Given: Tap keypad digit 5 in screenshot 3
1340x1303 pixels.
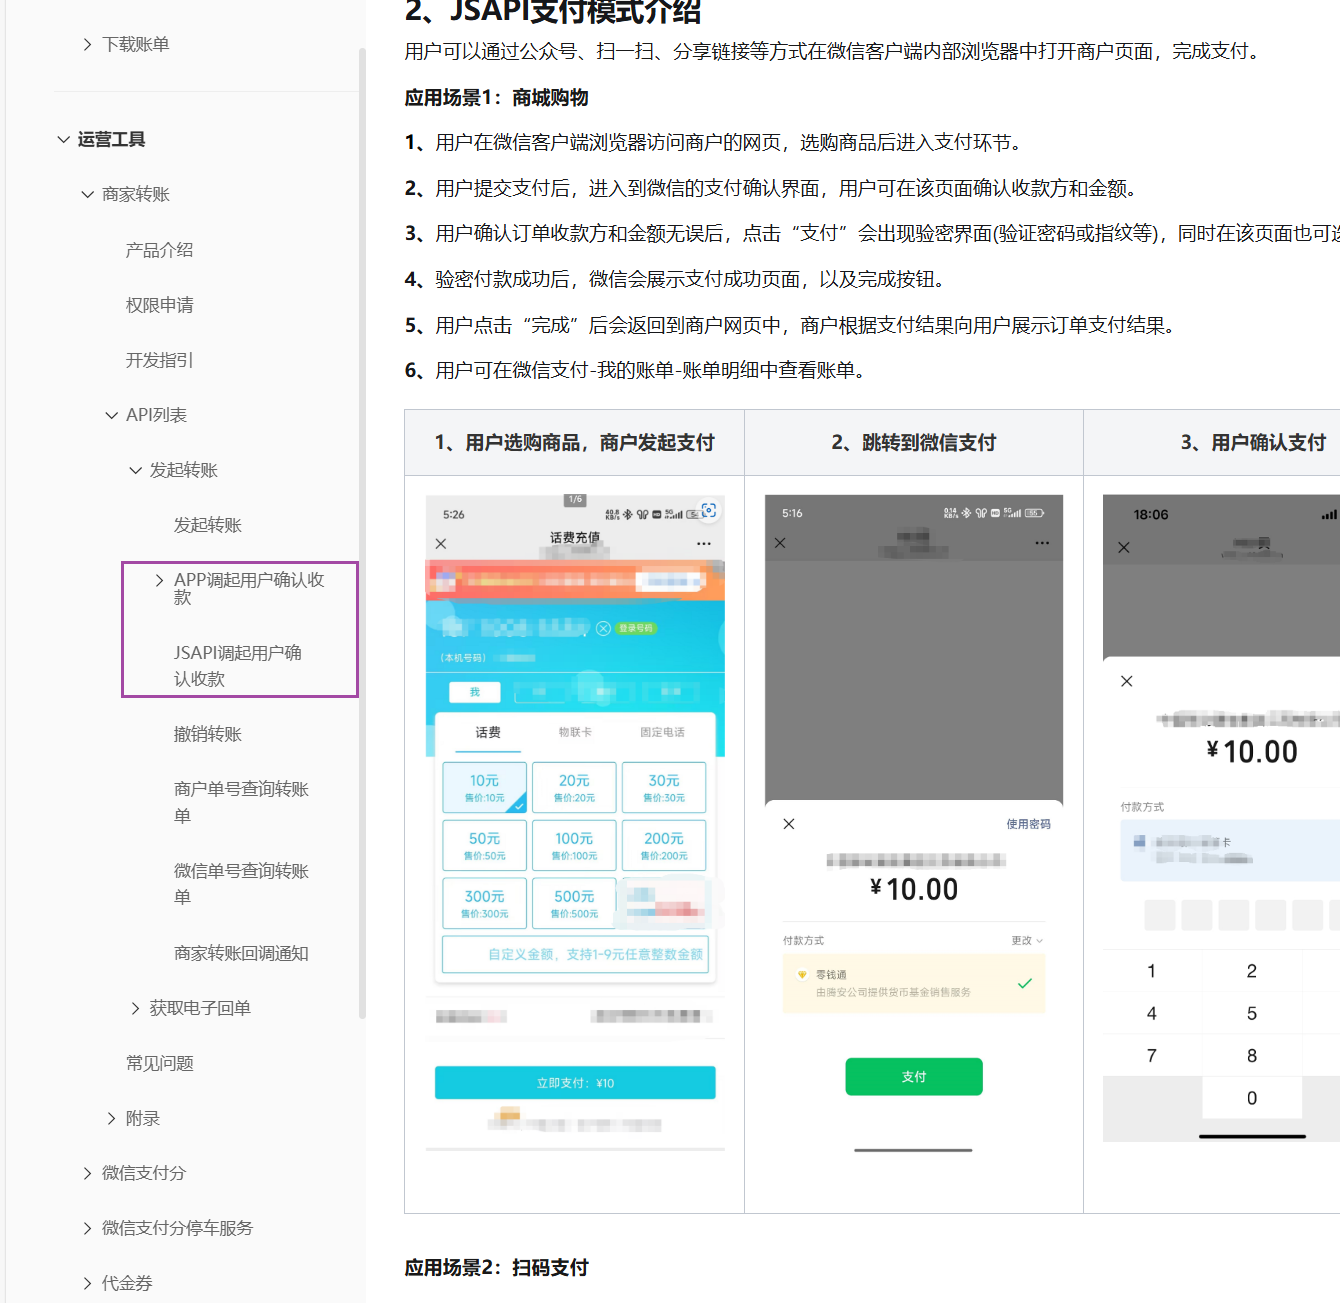Looking at the screenshot, I should pyautogui.click(x=1252, y=1014).
